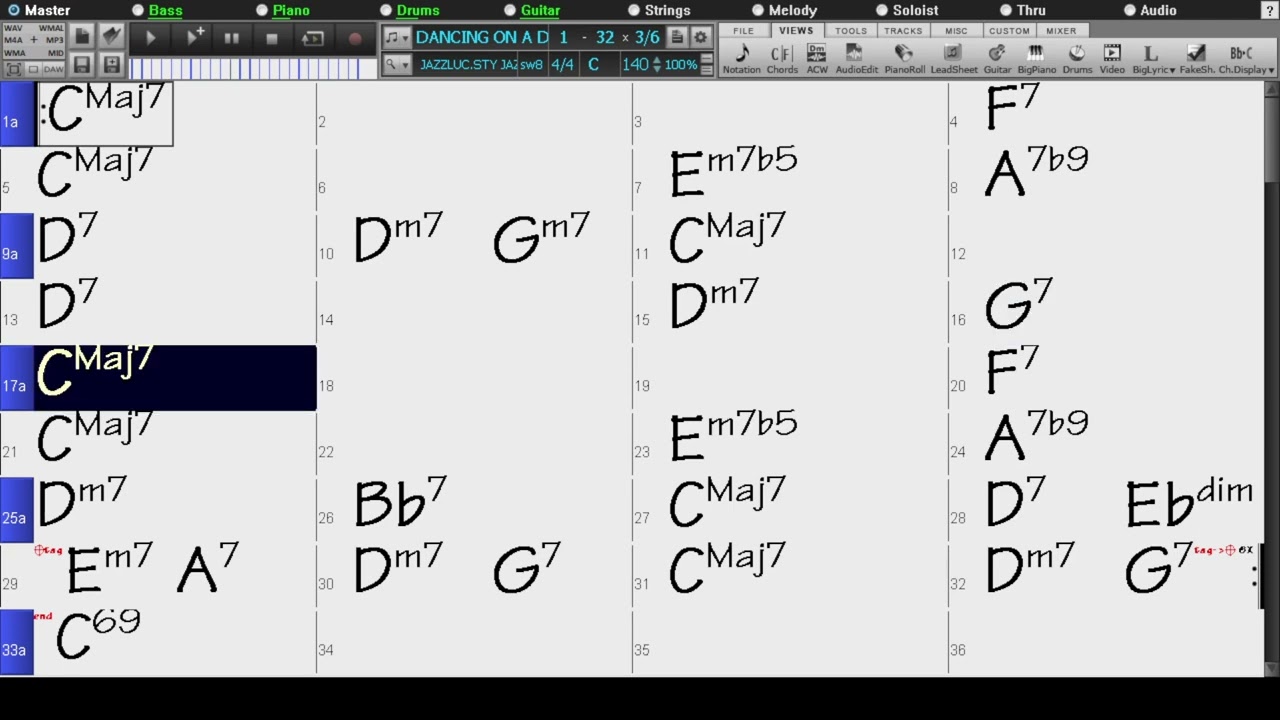Launch the ACW Audio Chord Wizard
This screenshot has height=720, width=1280.
[x=817, y=59]
